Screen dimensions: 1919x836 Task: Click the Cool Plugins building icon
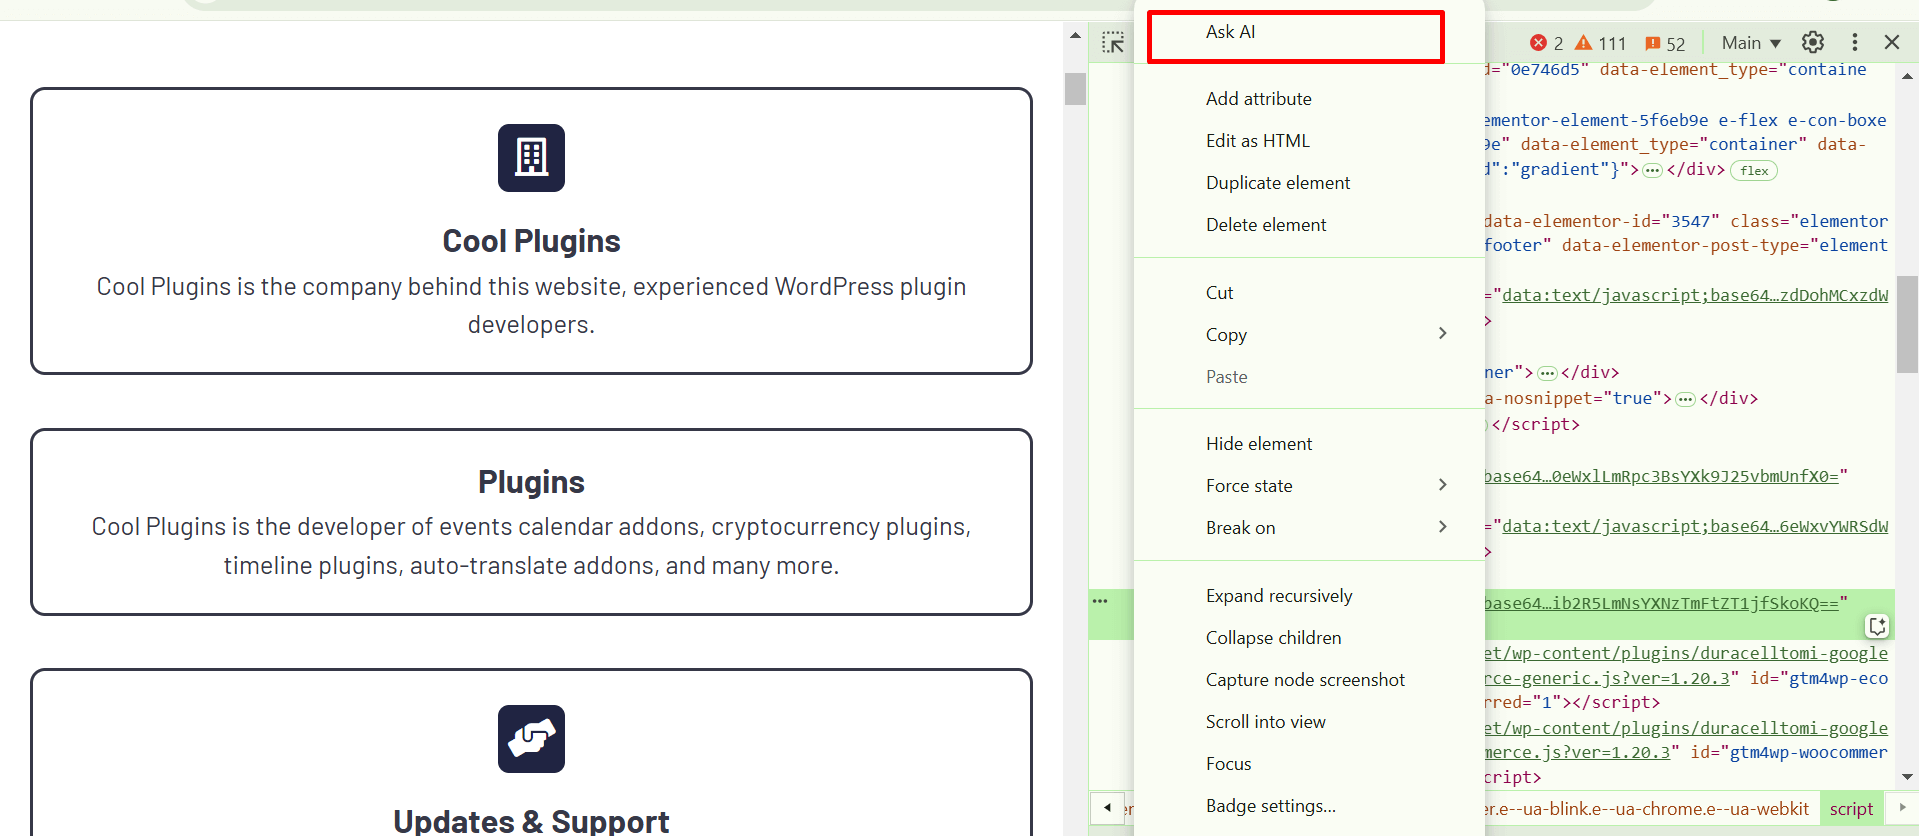[531, 158]
